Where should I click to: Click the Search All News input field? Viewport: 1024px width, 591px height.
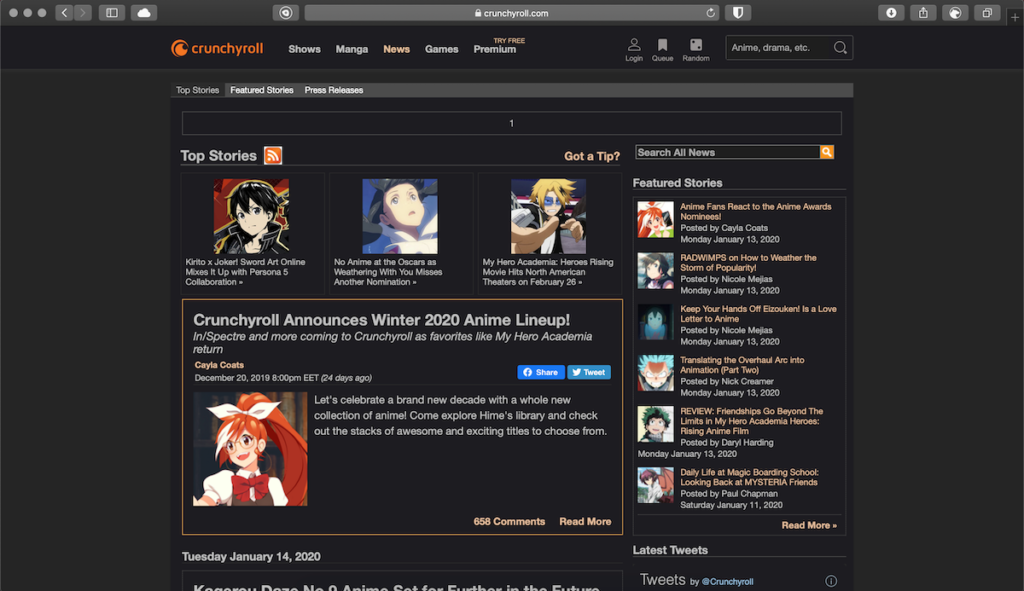pos(730,152)
